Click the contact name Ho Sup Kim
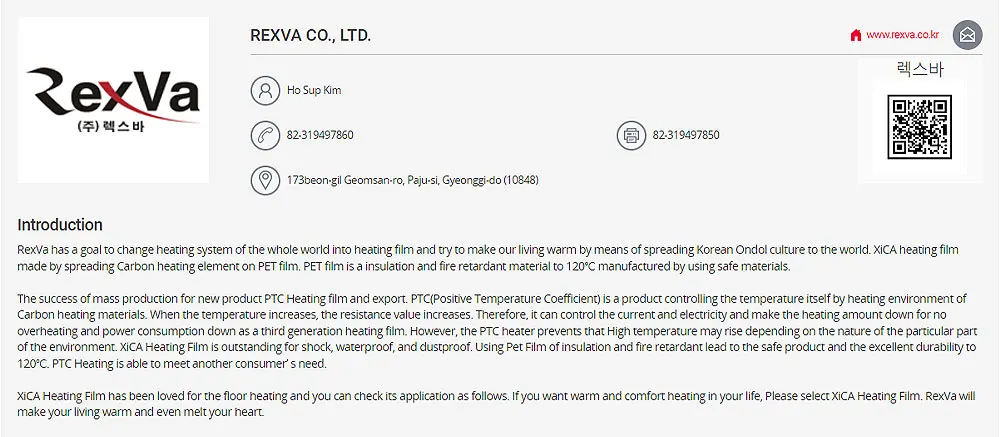The height and width of the screenshot is (437, 1000). pos(314,91)
